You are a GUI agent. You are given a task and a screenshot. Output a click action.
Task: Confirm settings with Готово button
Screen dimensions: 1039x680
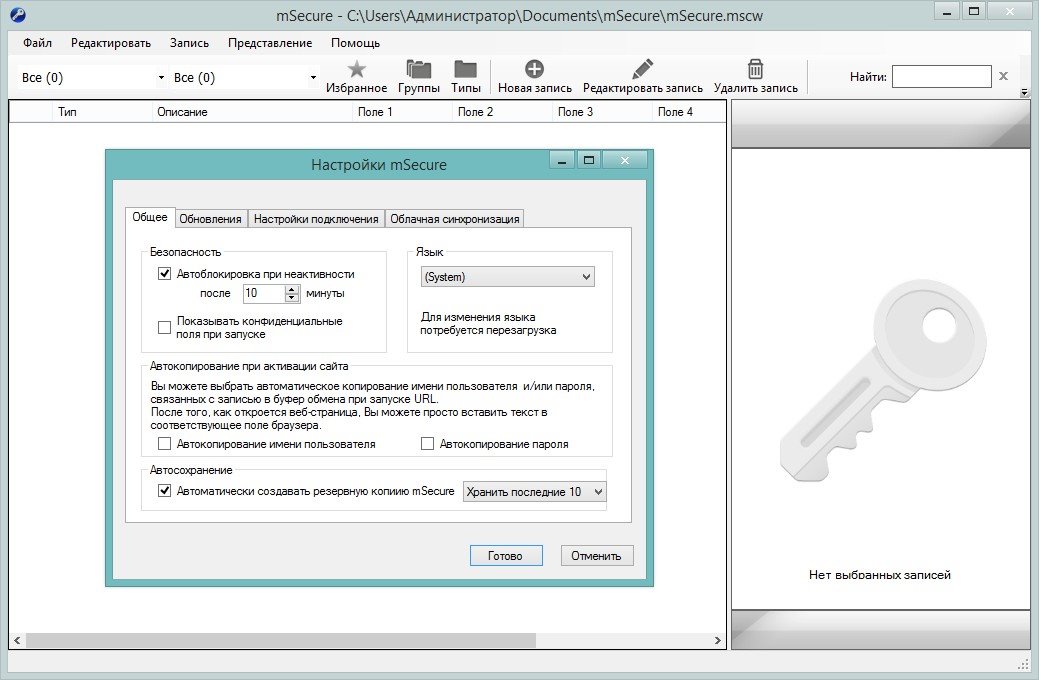click(x=506, y=555)
